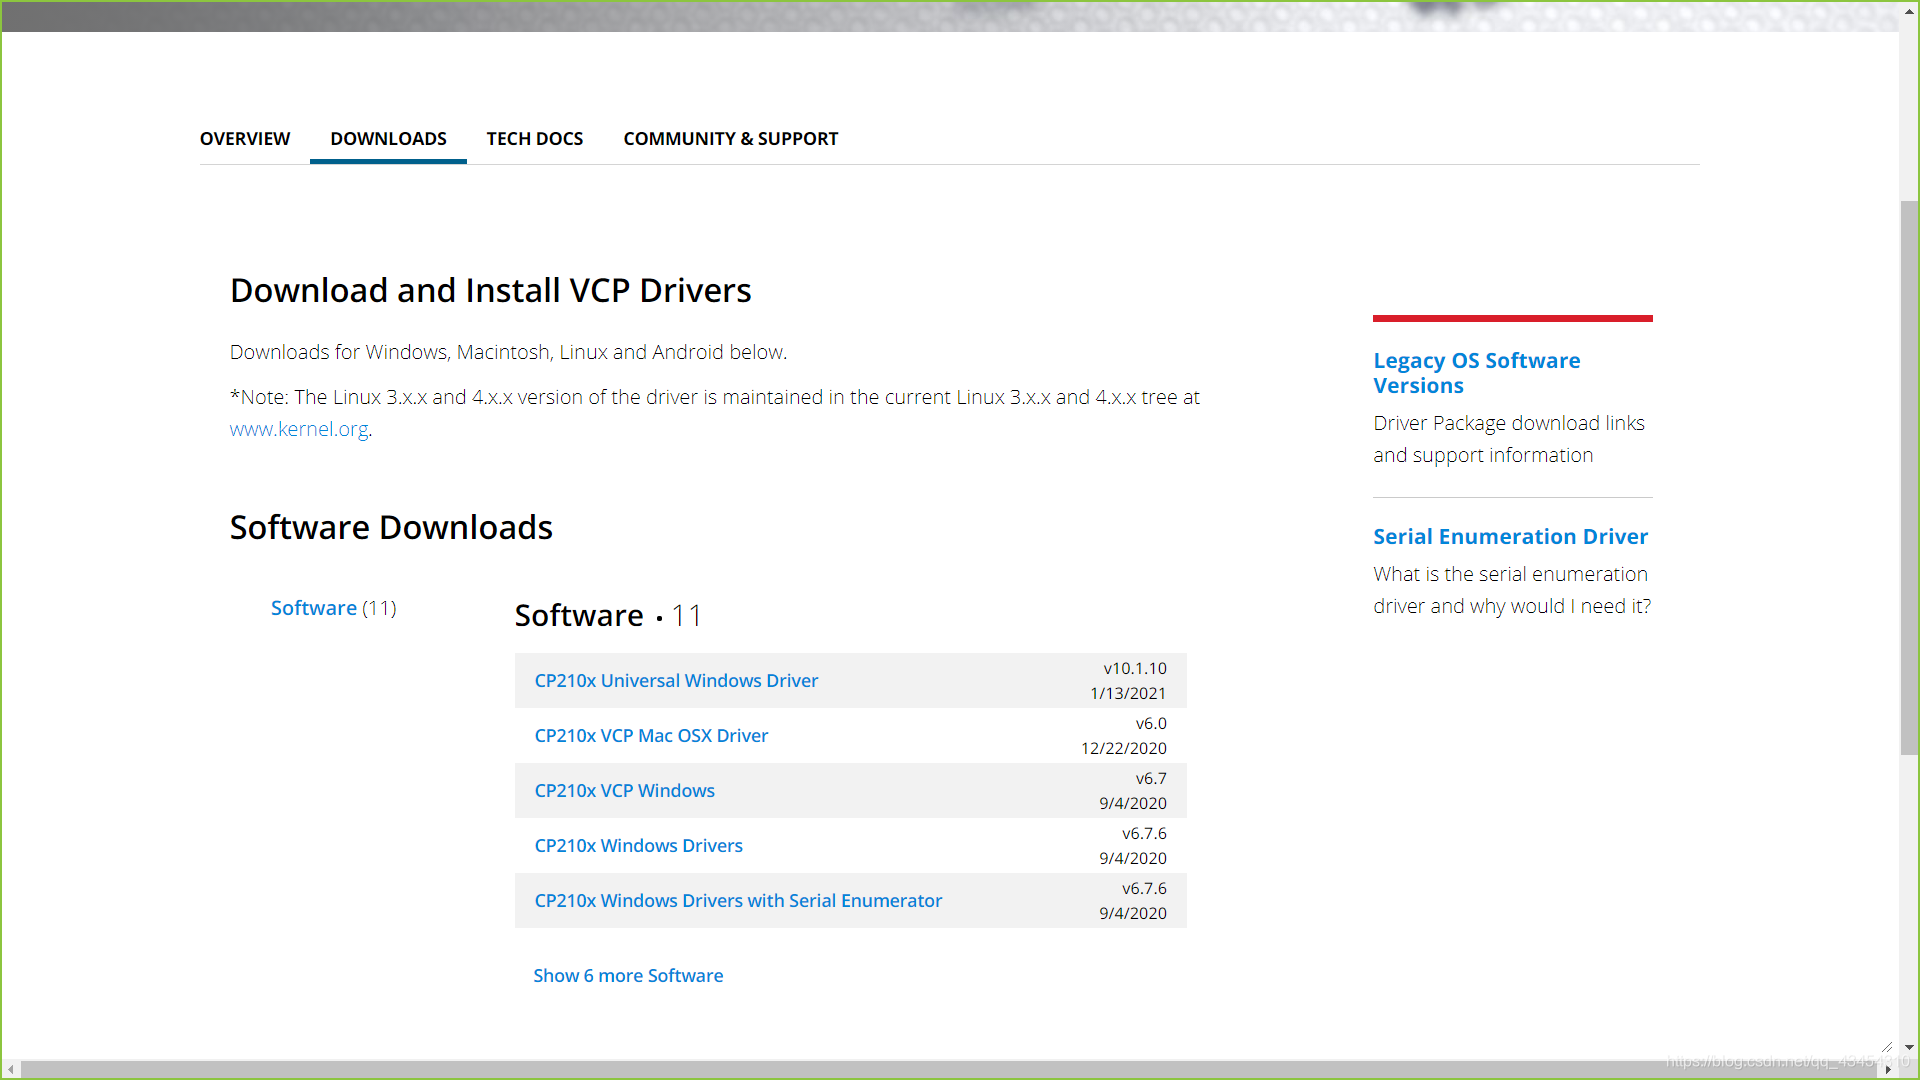The height and width of the screenshot is (1080, 1920).
Task: Expand Show 6 more Software
Action: point(628,976)
